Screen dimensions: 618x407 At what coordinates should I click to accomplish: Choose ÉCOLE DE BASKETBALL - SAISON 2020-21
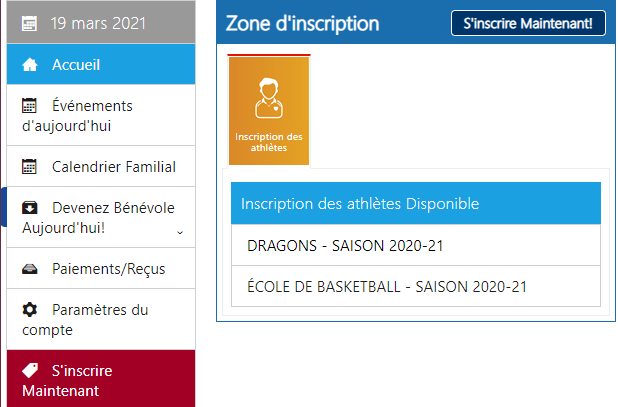[416, 286]
